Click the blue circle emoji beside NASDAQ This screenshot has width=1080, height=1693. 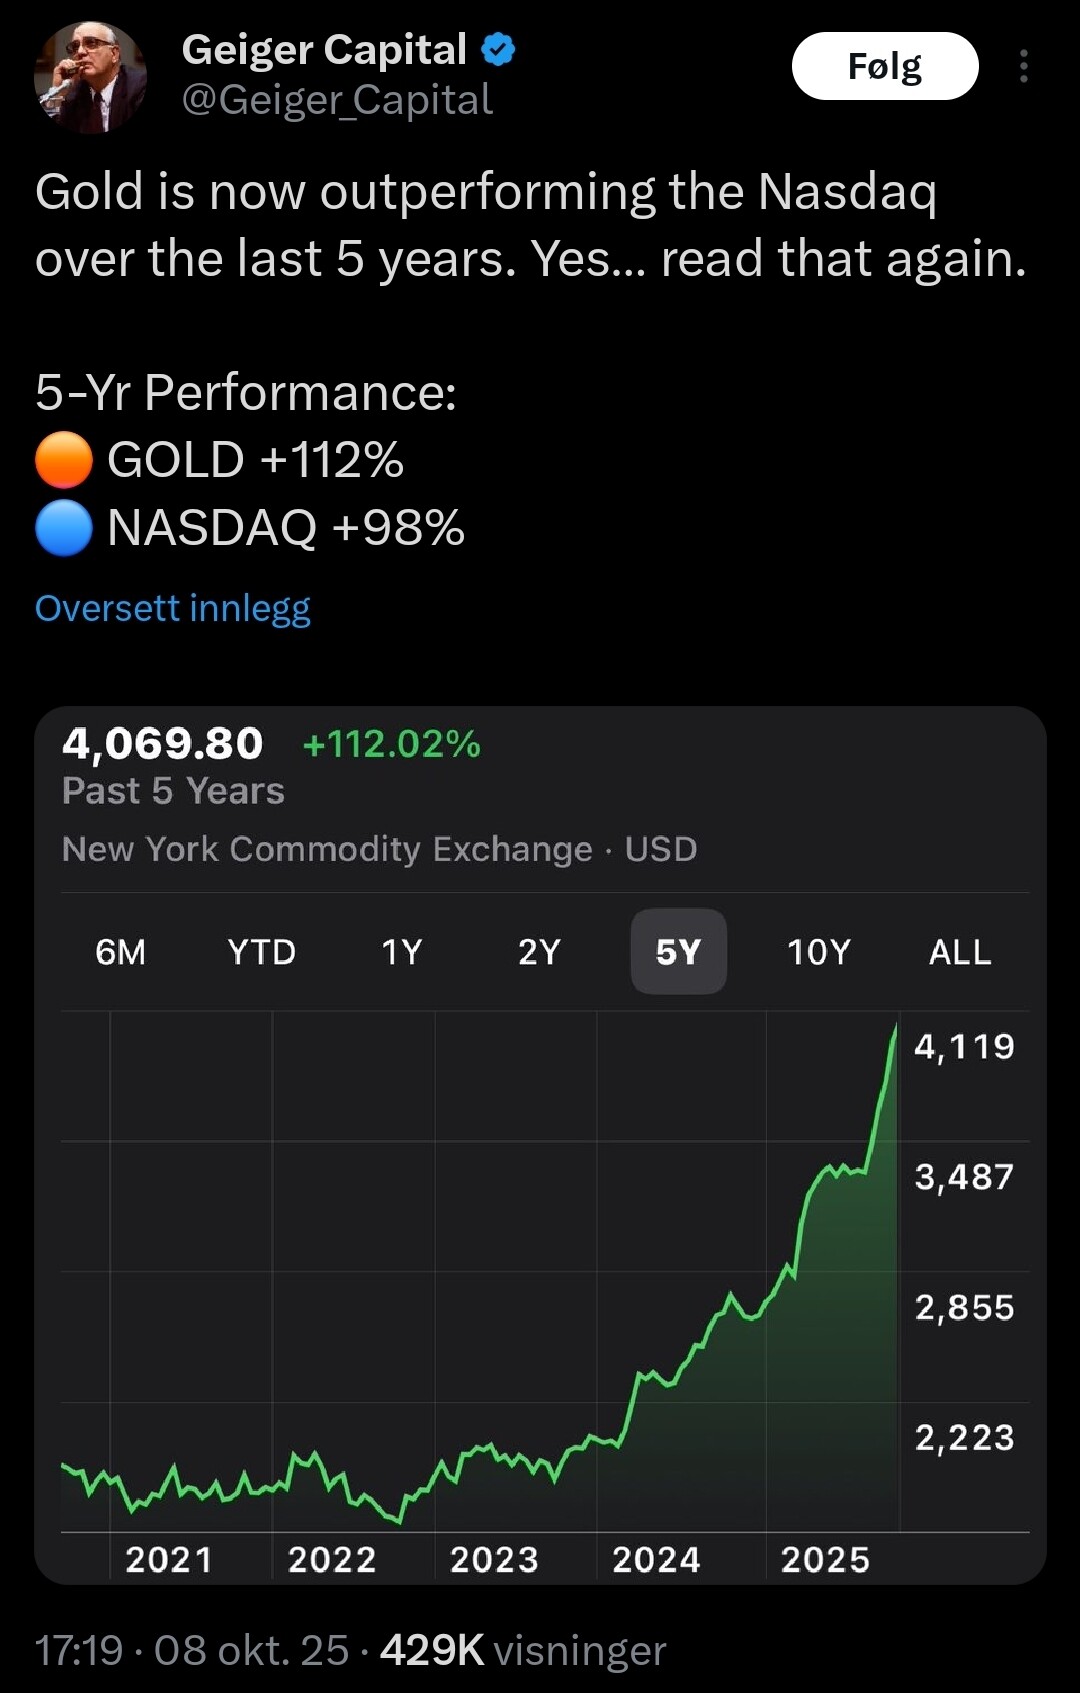pyautogui.click(x=64, y=527)
